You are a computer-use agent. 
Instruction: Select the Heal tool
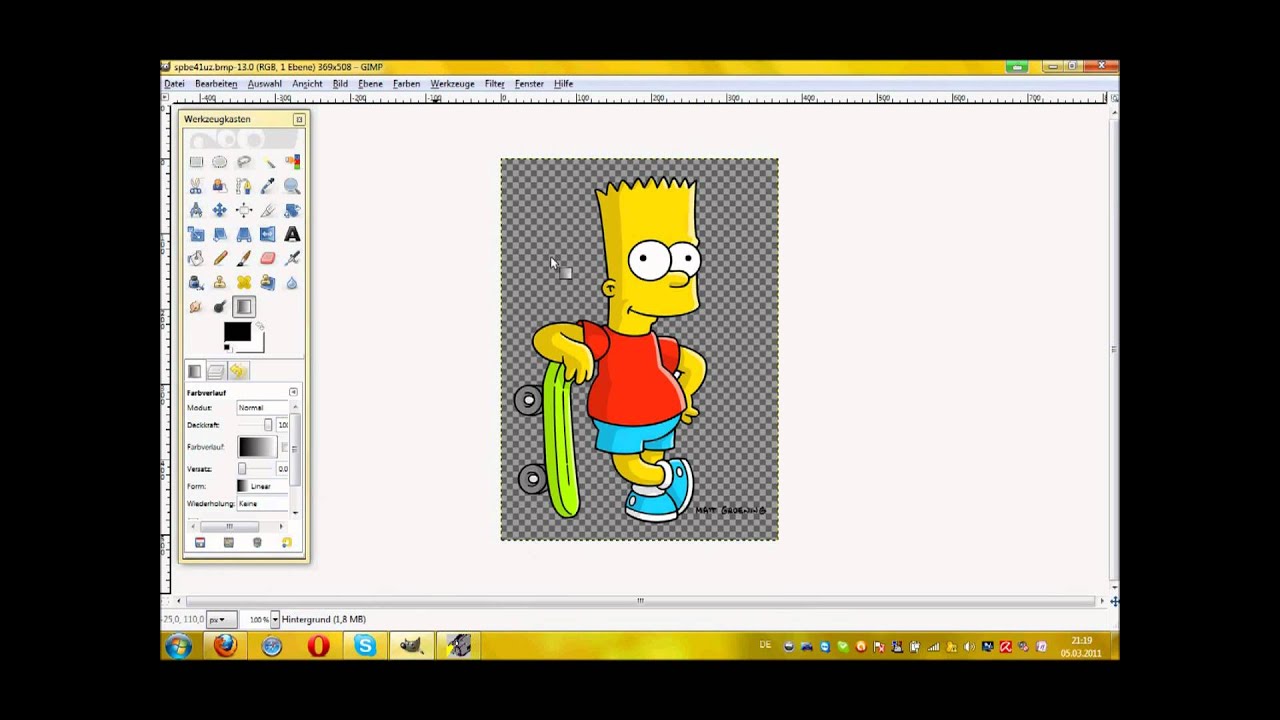click(244, 282)
